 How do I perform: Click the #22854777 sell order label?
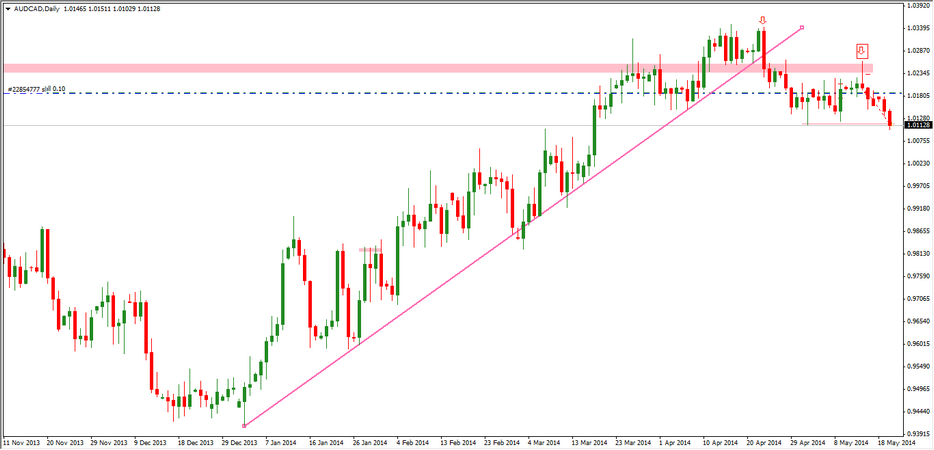tap(37, 89)
